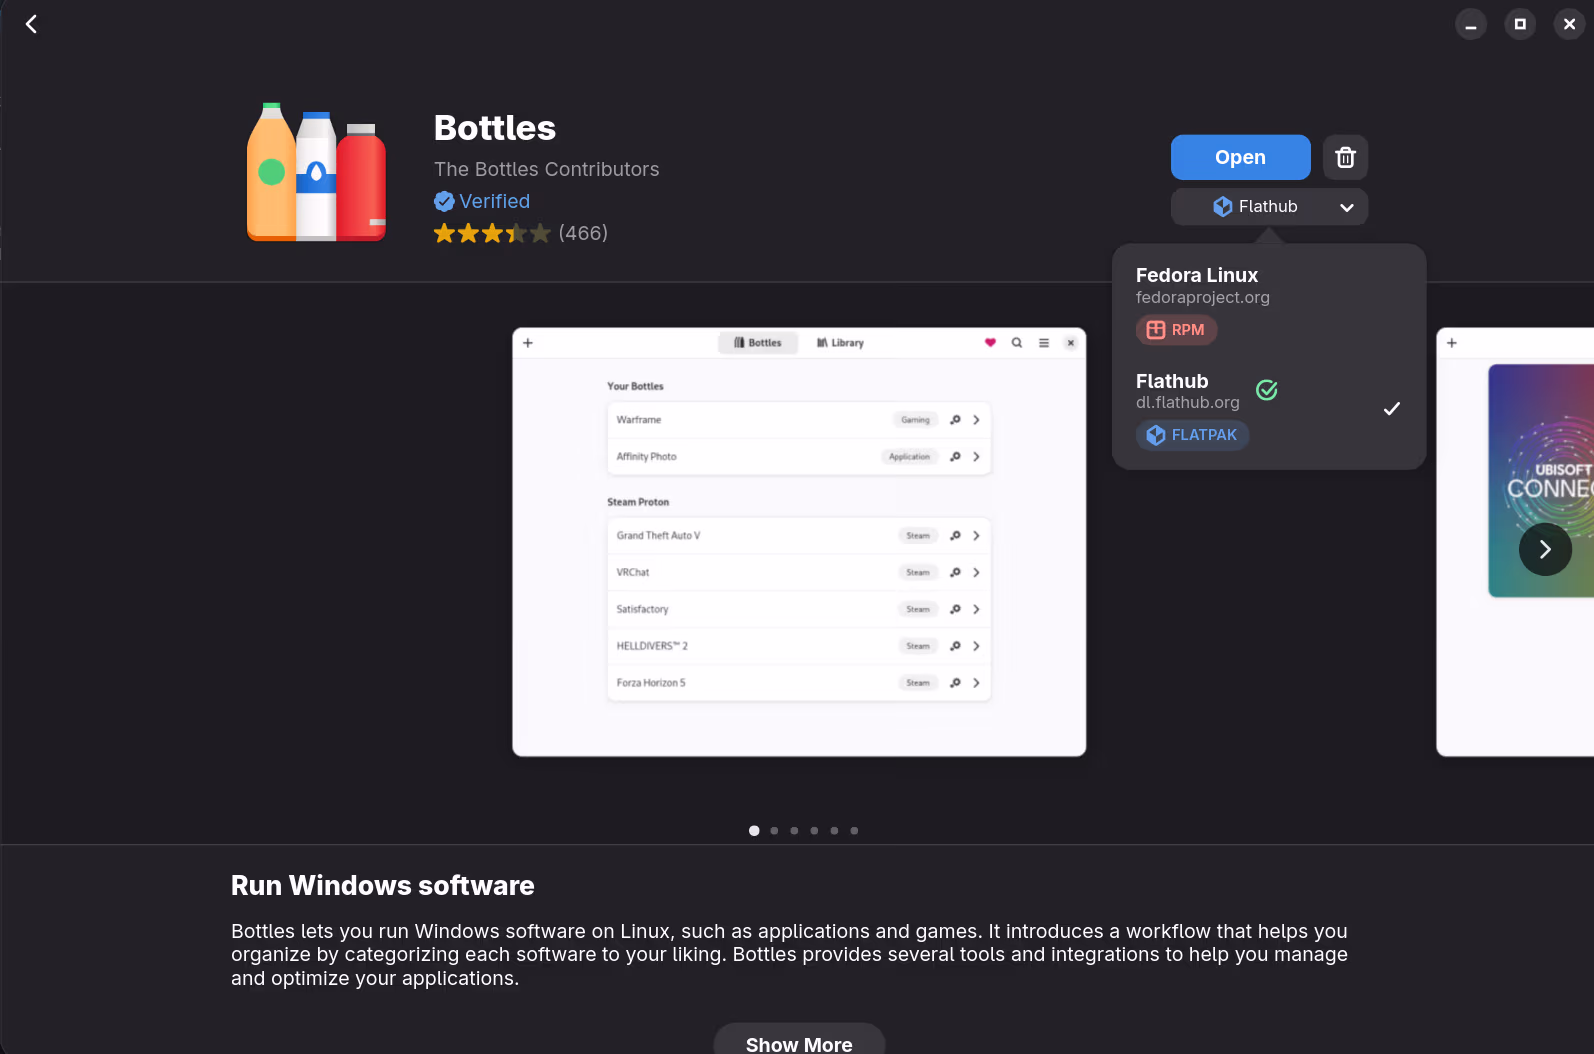Click the FLATPAK package badge
This screenshot has width=1594, height=1054.
[1192, 435]
